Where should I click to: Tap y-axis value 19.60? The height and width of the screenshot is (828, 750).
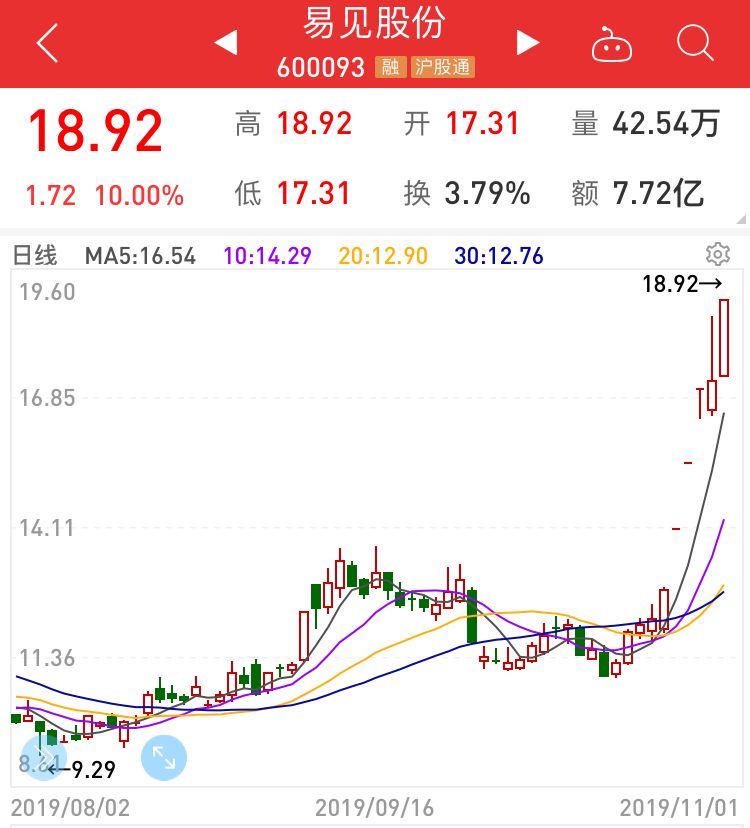[x=47, y=292]
